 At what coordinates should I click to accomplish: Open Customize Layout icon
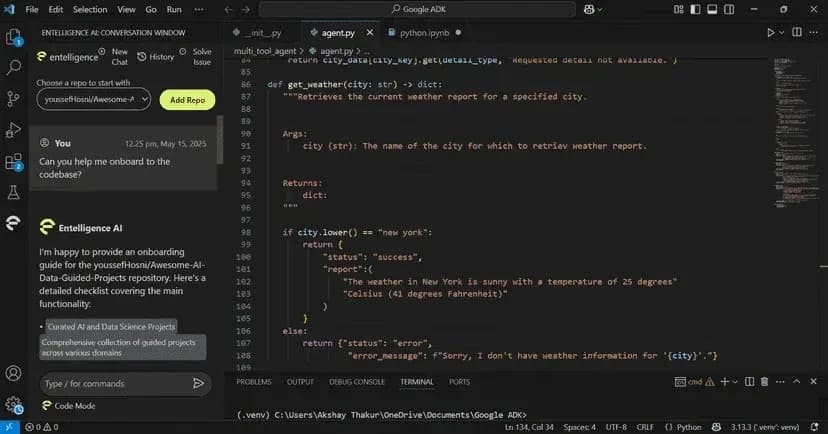pyautogui.click(x=679, y=10)
